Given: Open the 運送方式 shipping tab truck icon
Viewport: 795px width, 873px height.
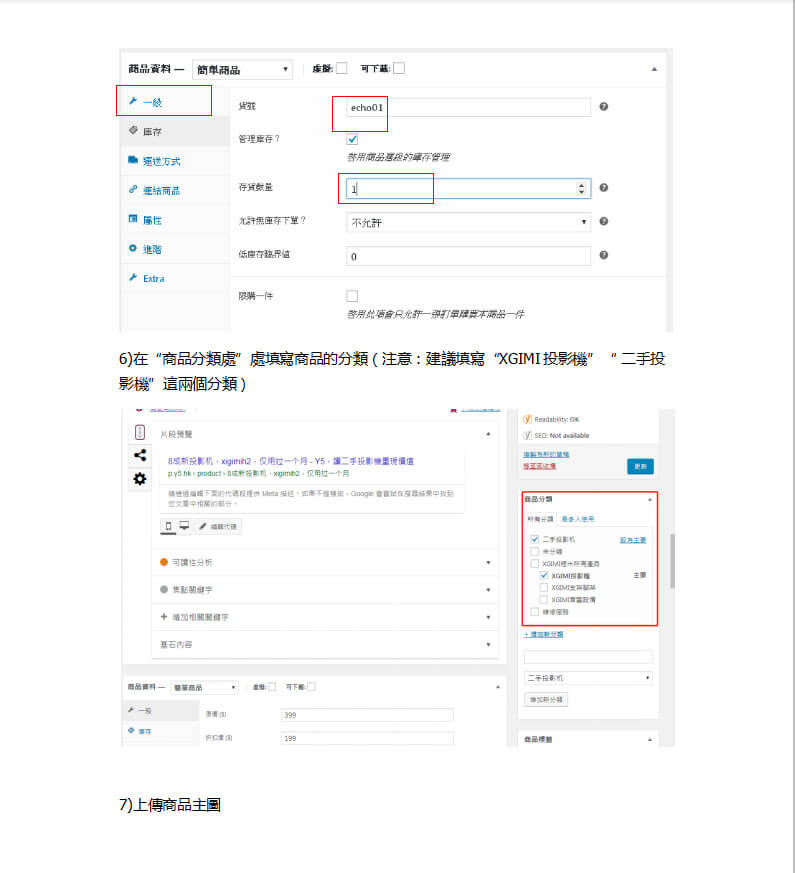Looking at the screenshot, I should pos(132,160).
